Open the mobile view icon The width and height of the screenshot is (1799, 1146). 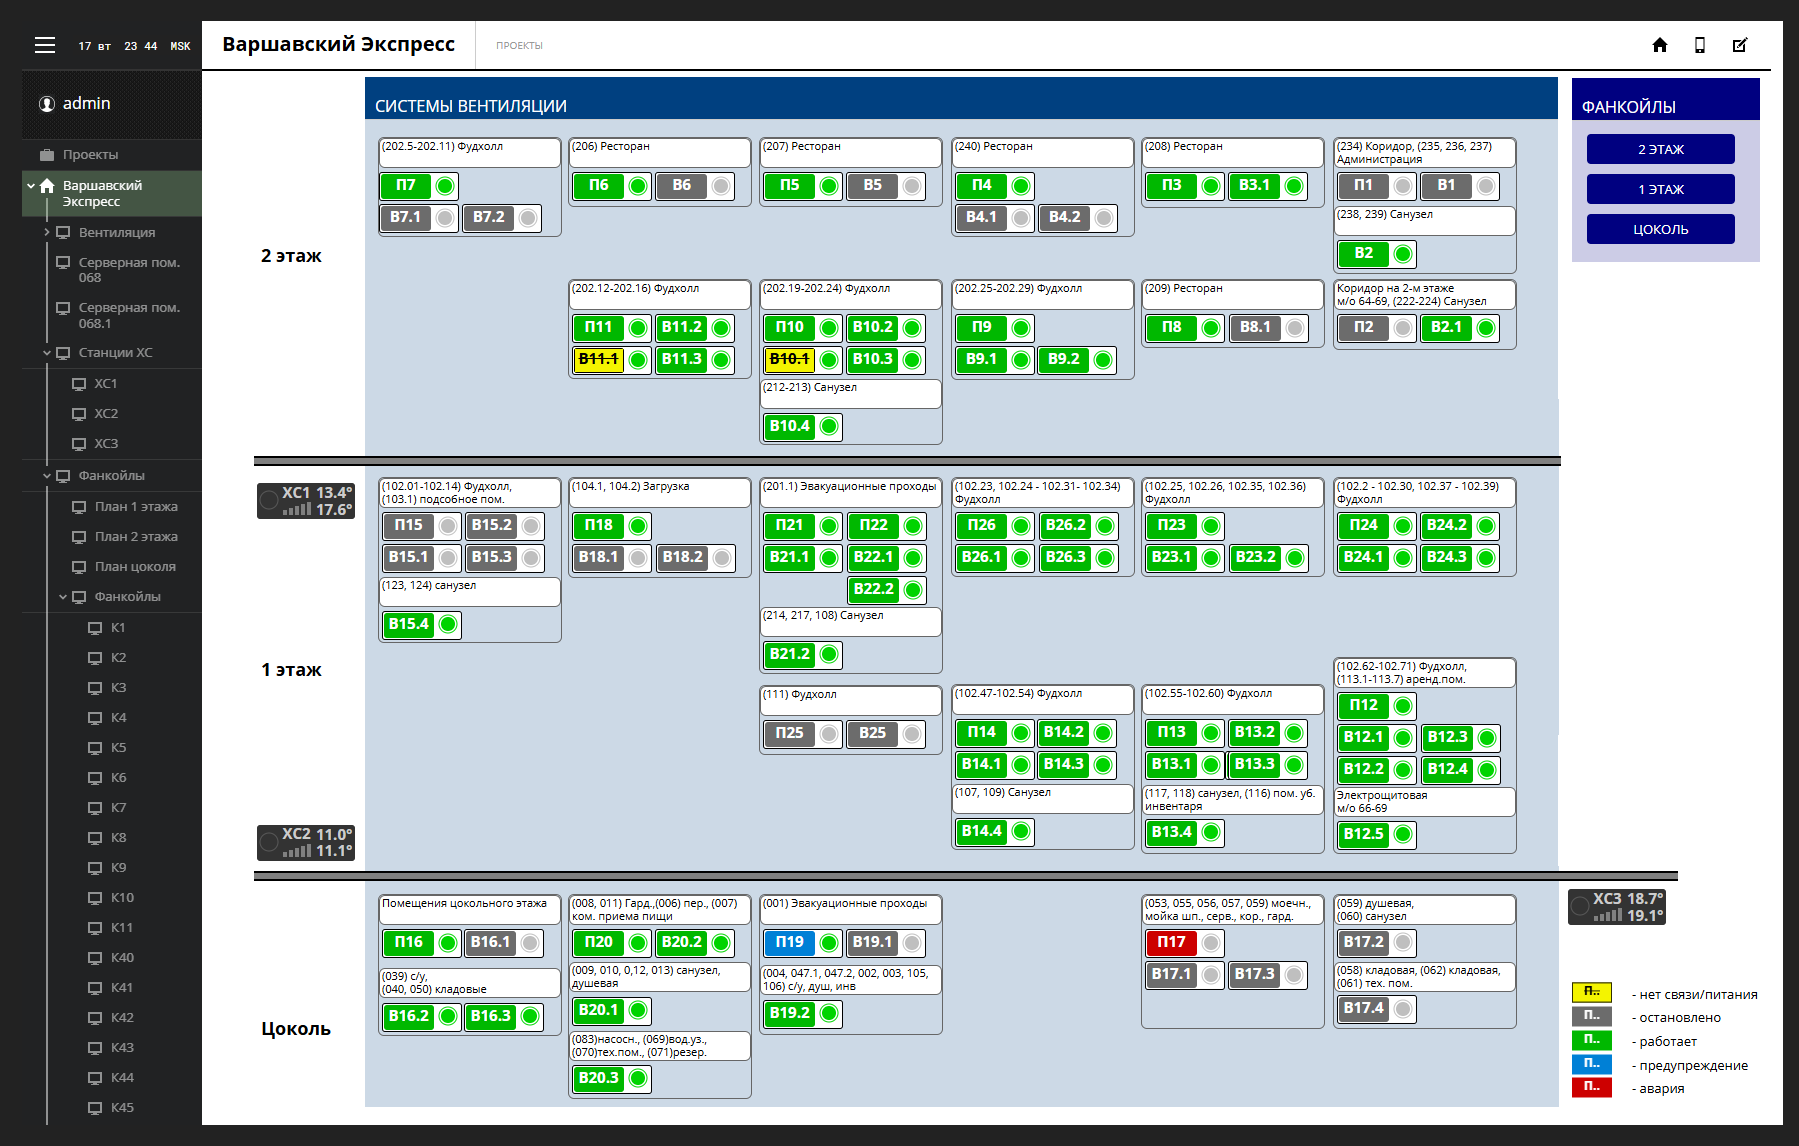point(1700,45)
